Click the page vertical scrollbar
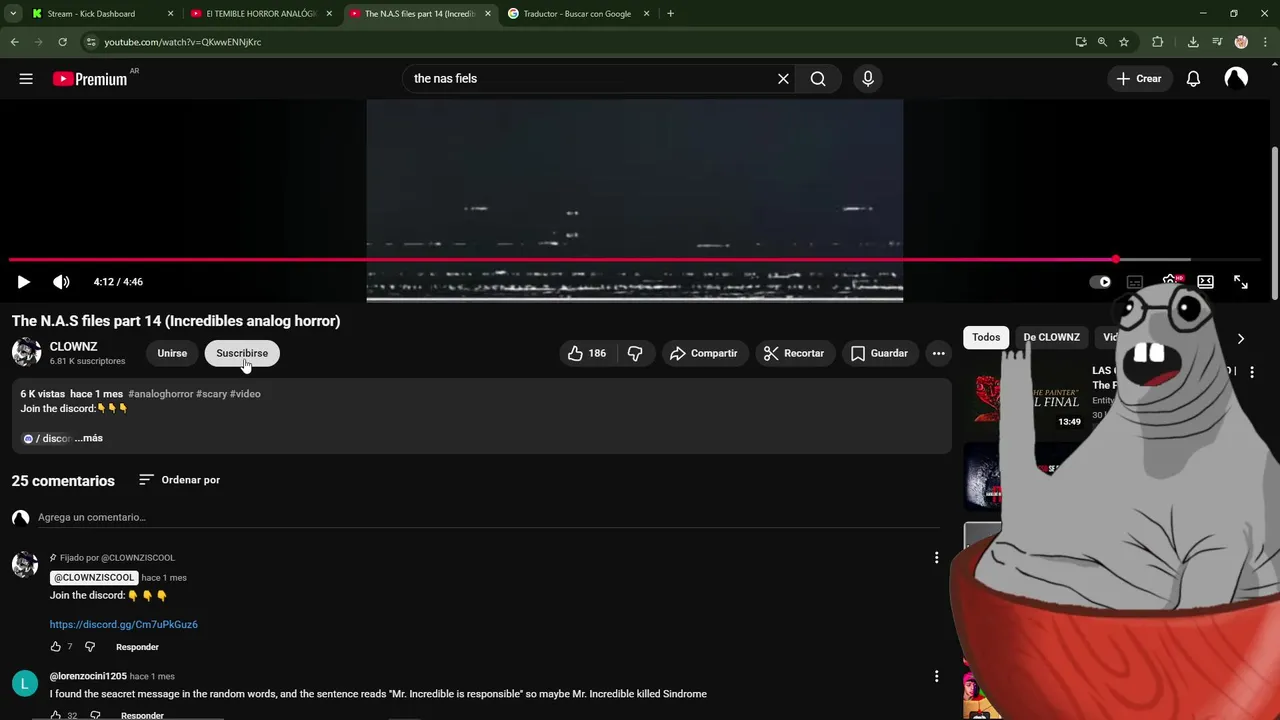This screenshot has height=720, width=1280. [1274, 222]
